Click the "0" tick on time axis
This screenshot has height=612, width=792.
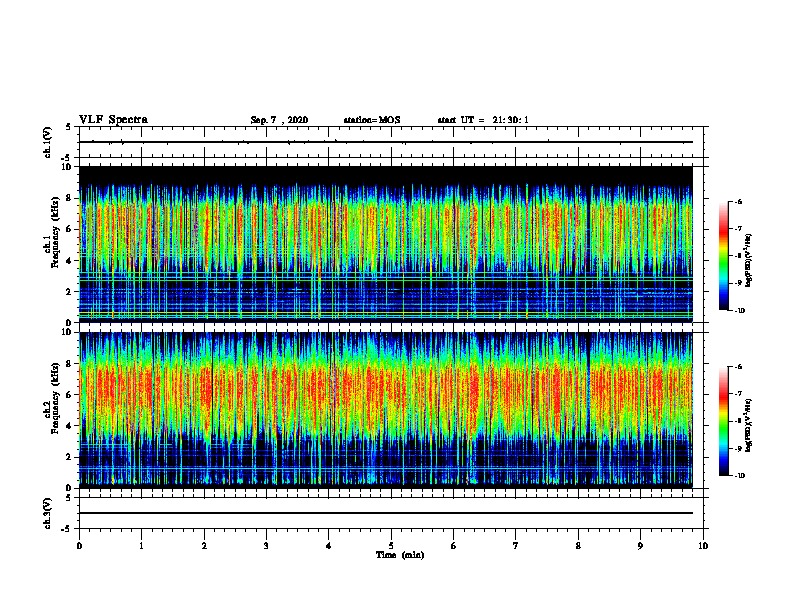click(x=79, y=546)
